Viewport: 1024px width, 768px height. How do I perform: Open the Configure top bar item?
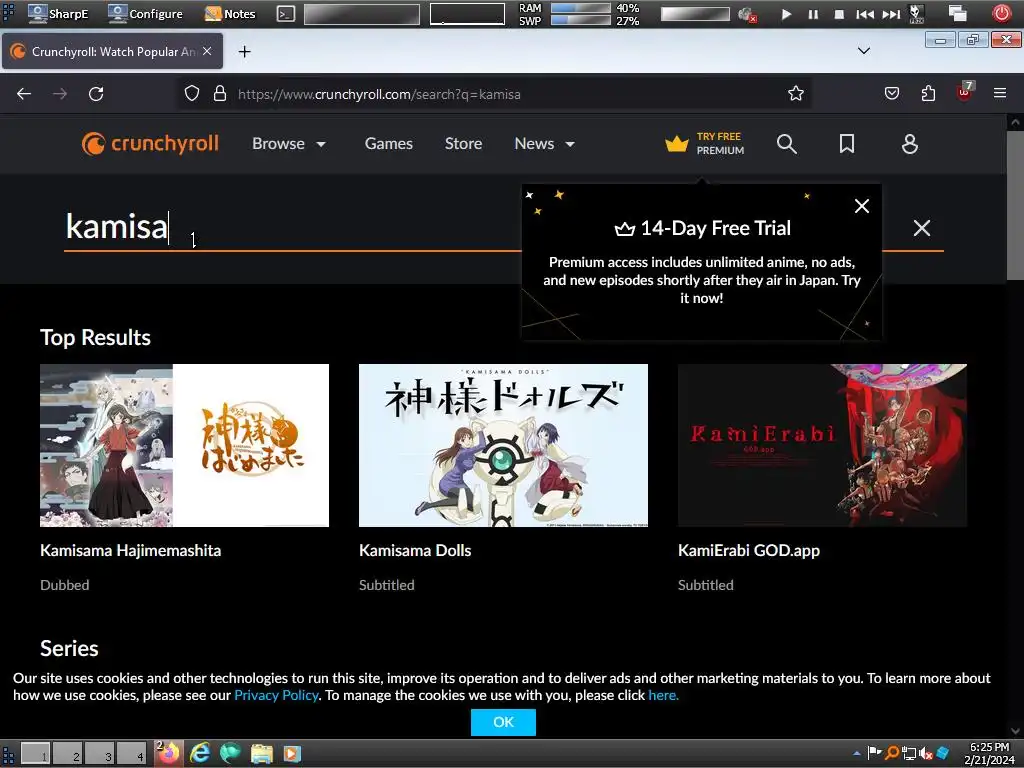point(146,14)
